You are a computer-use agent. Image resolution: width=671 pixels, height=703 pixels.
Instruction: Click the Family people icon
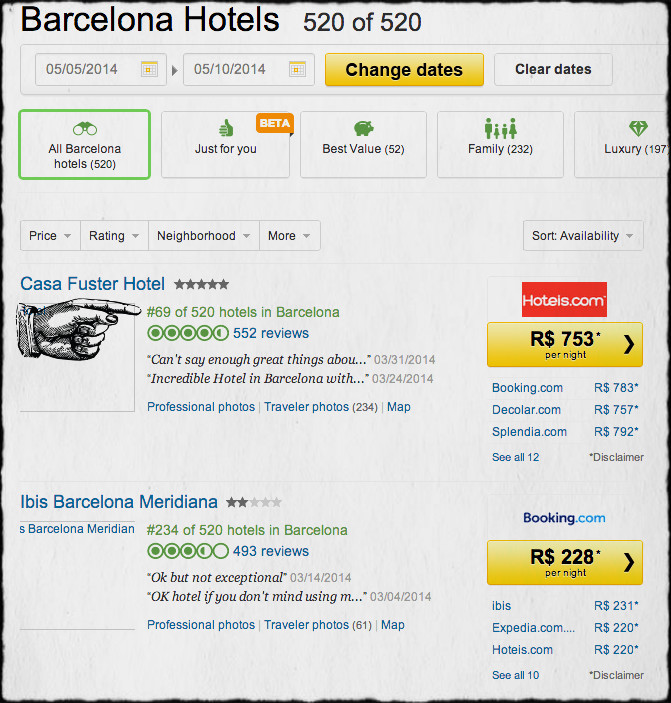500,129
